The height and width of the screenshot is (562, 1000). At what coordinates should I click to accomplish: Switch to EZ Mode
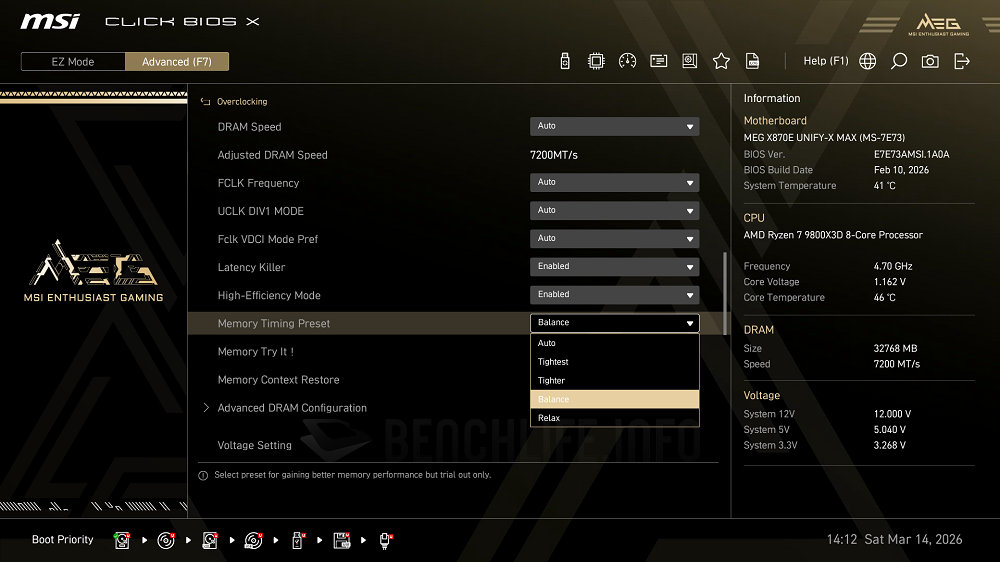pos(73,61)
